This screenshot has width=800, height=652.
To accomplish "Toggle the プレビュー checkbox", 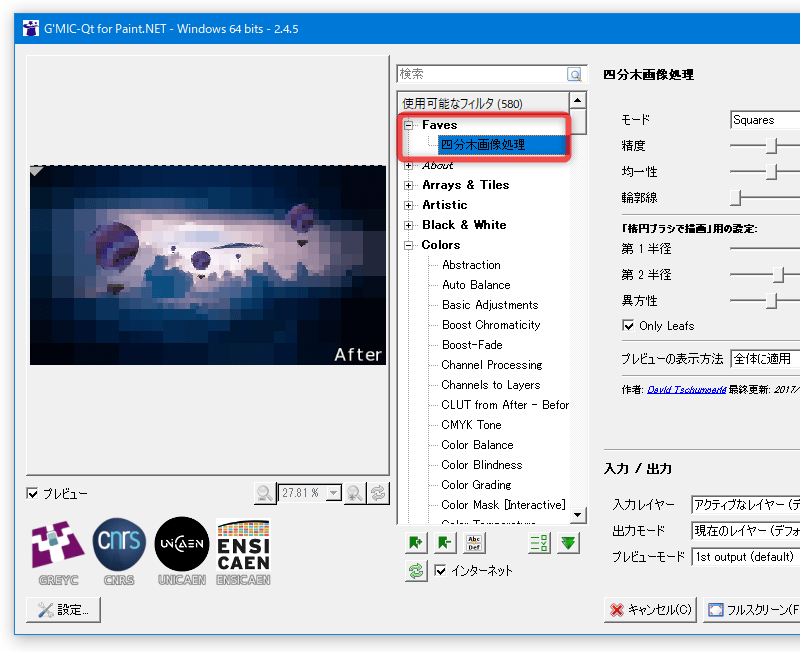I will coord(32,493).
